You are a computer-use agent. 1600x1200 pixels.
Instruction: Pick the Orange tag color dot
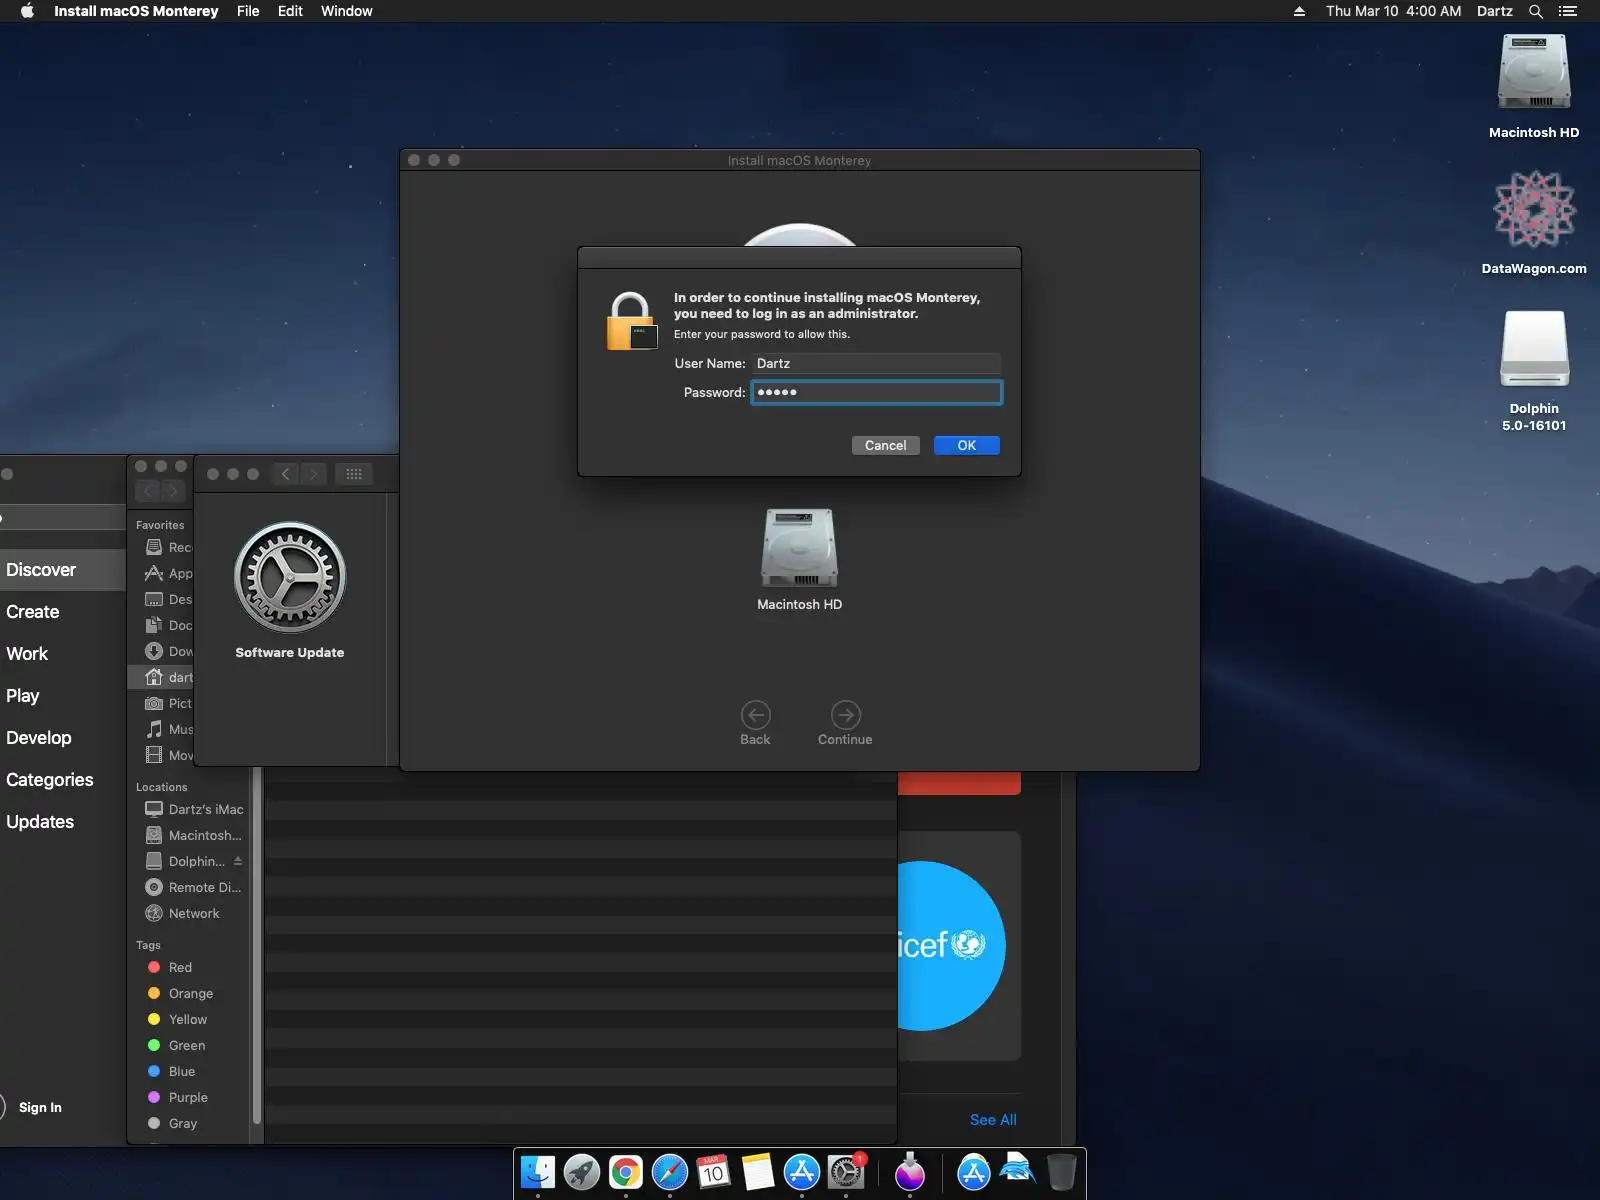point(154,993)
